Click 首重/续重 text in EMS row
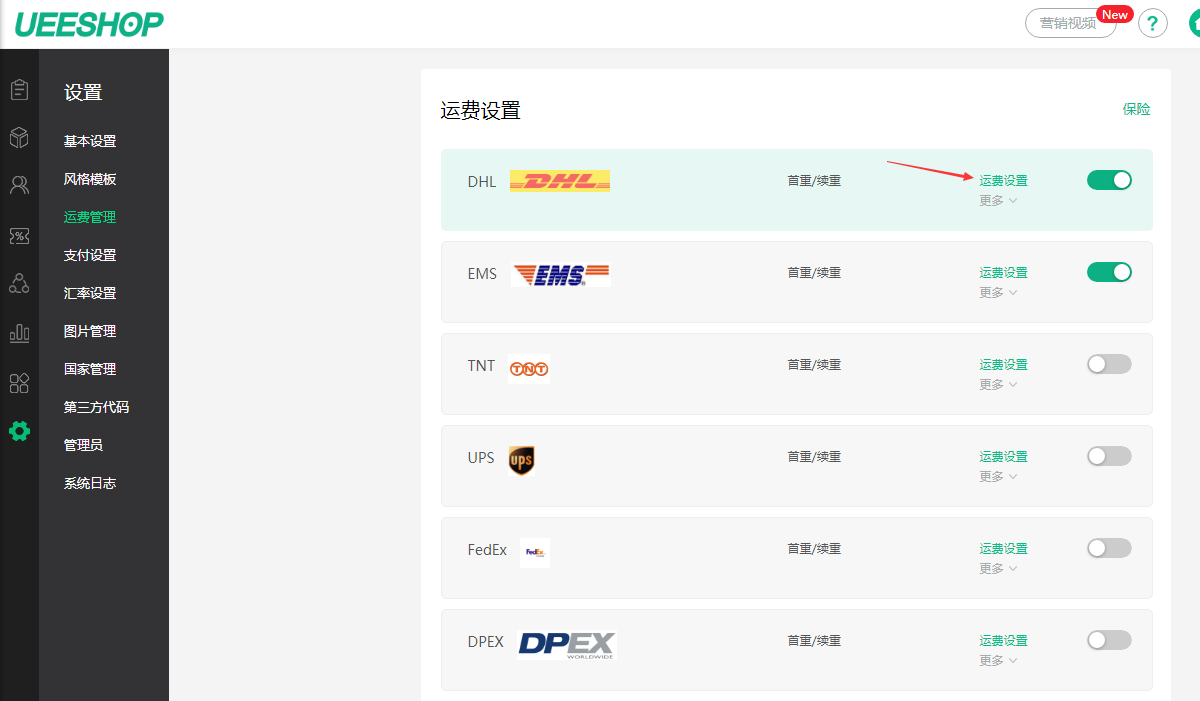Viewport: 1200px width, 701px height. tap(814, 273)
